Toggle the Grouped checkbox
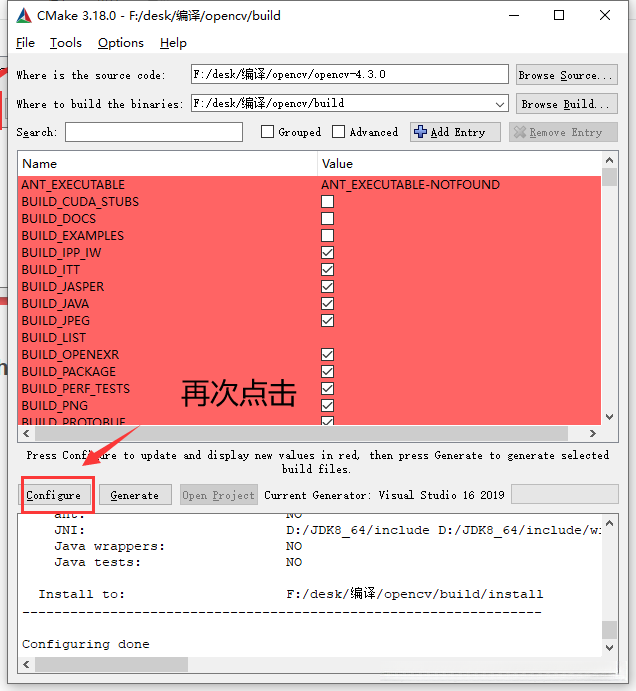 [x=267, y=132]
